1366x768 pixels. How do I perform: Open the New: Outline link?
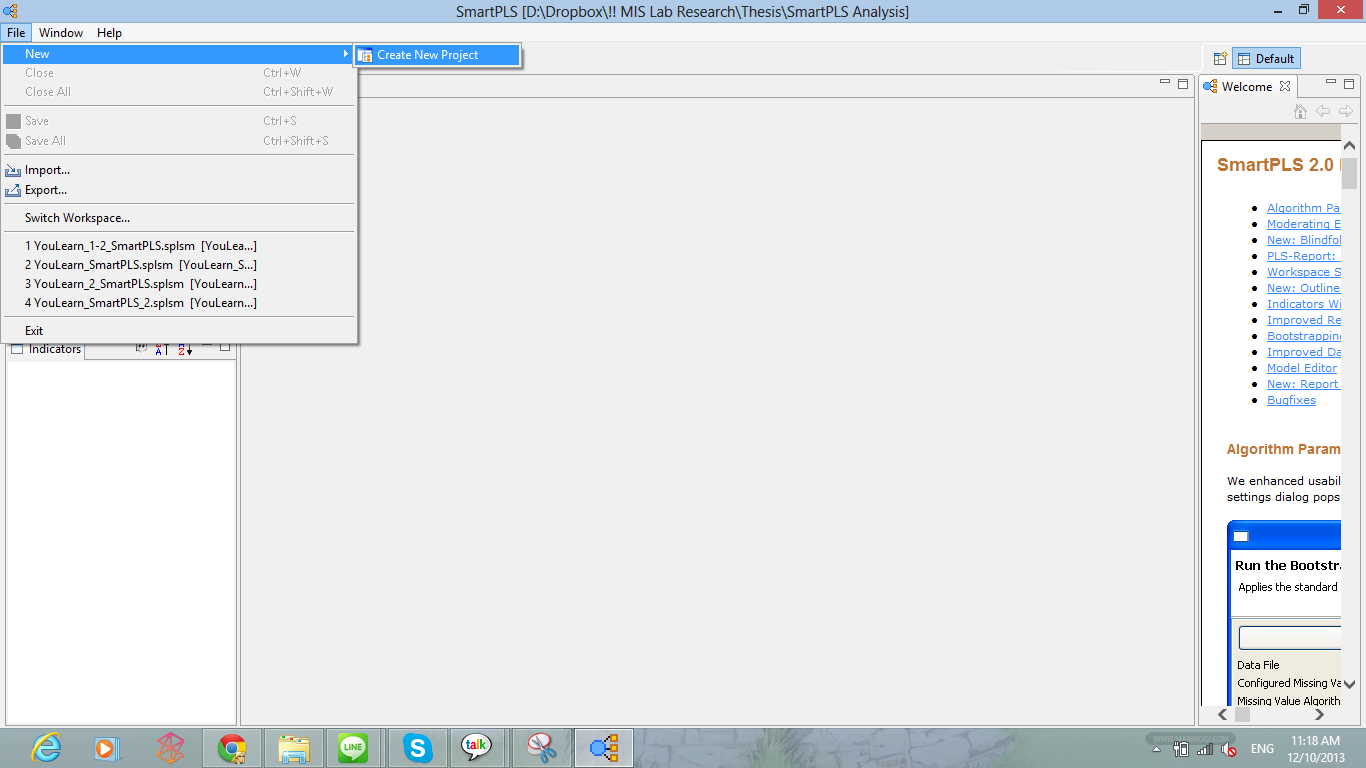tap(1303, 288)
